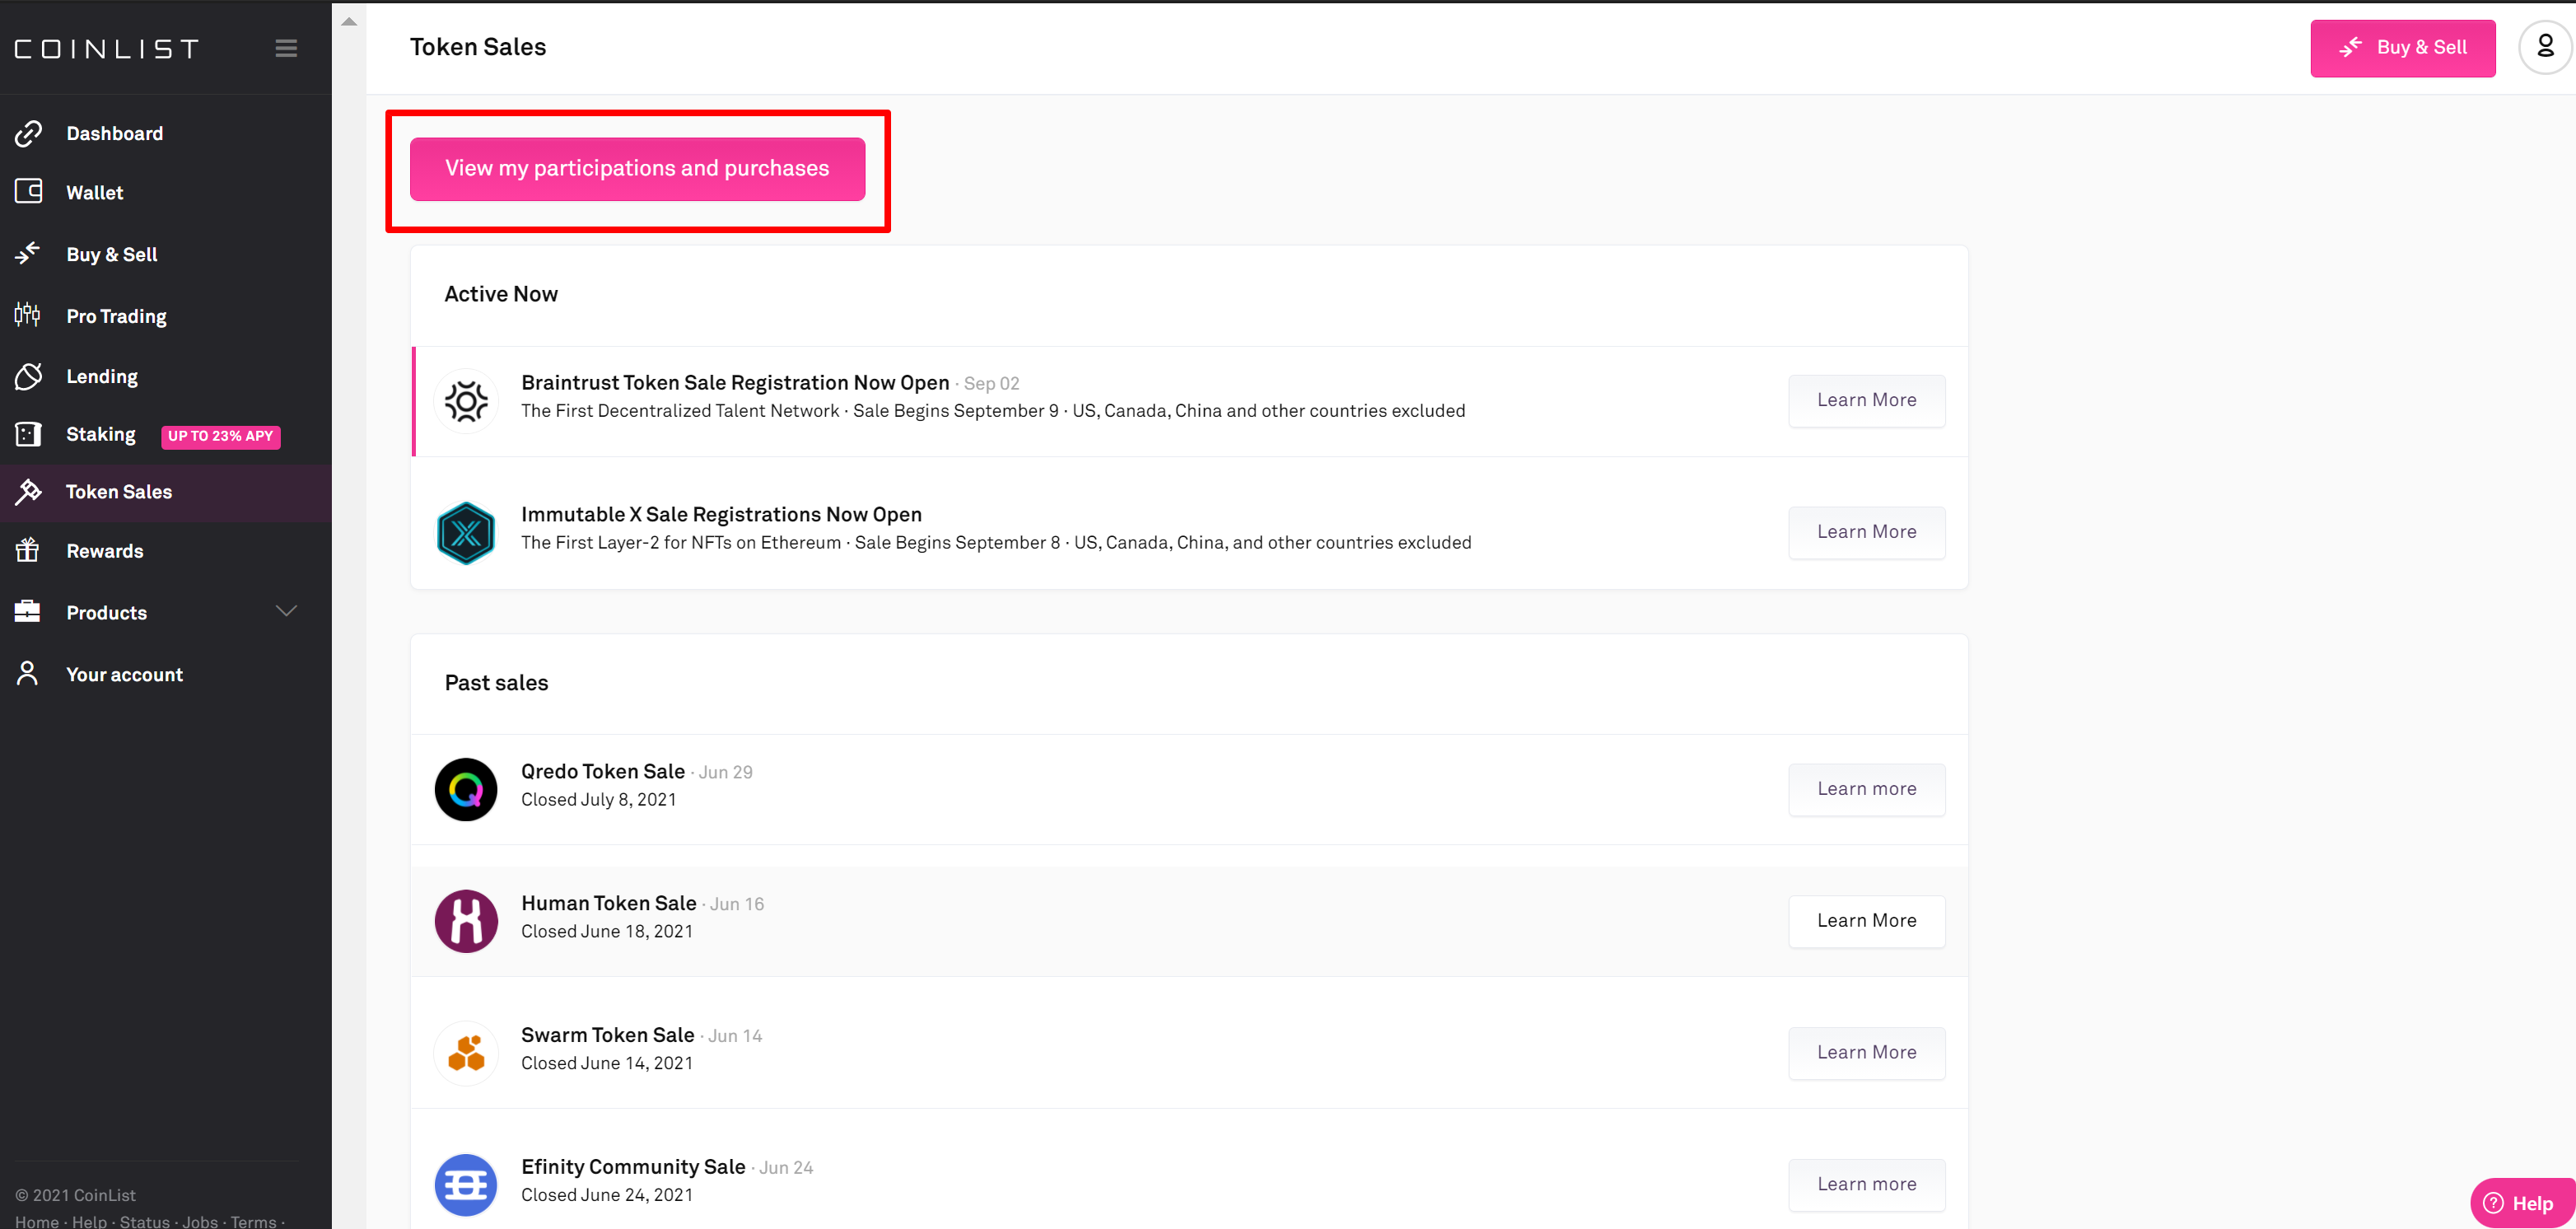Open Pro Trading from sidebar
Image resolution: width=2576 pixels, height=1229 pixels.
116,316
